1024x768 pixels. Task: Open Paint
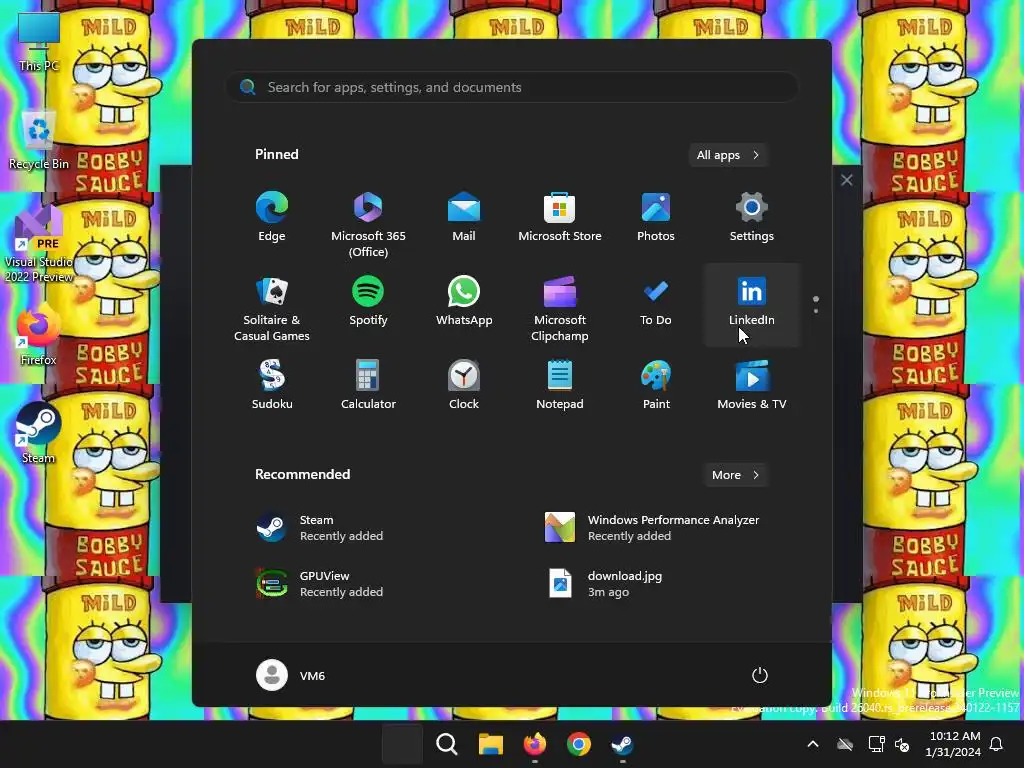point(656,385)
